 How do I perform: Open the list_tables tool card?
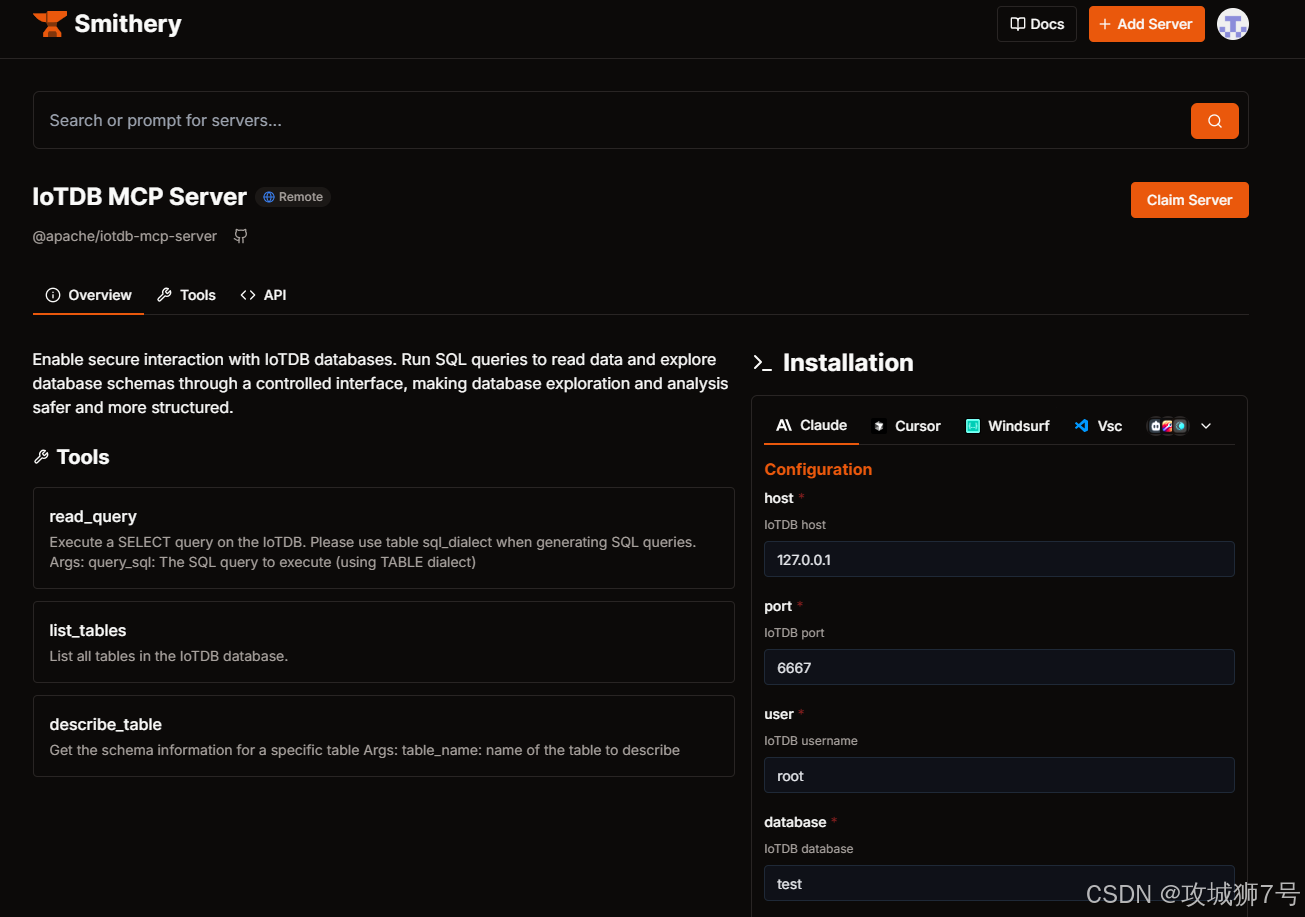(x=384, y=642)
